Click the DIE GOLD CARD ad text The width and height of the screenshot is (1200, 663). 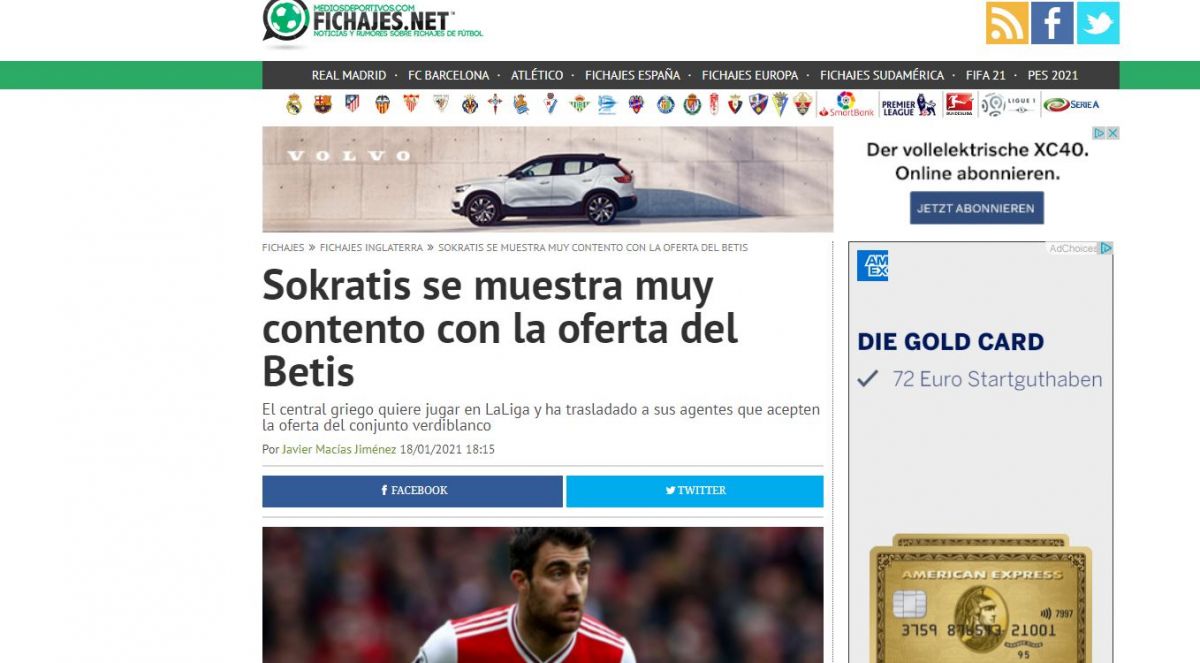[x=950, y=342]
